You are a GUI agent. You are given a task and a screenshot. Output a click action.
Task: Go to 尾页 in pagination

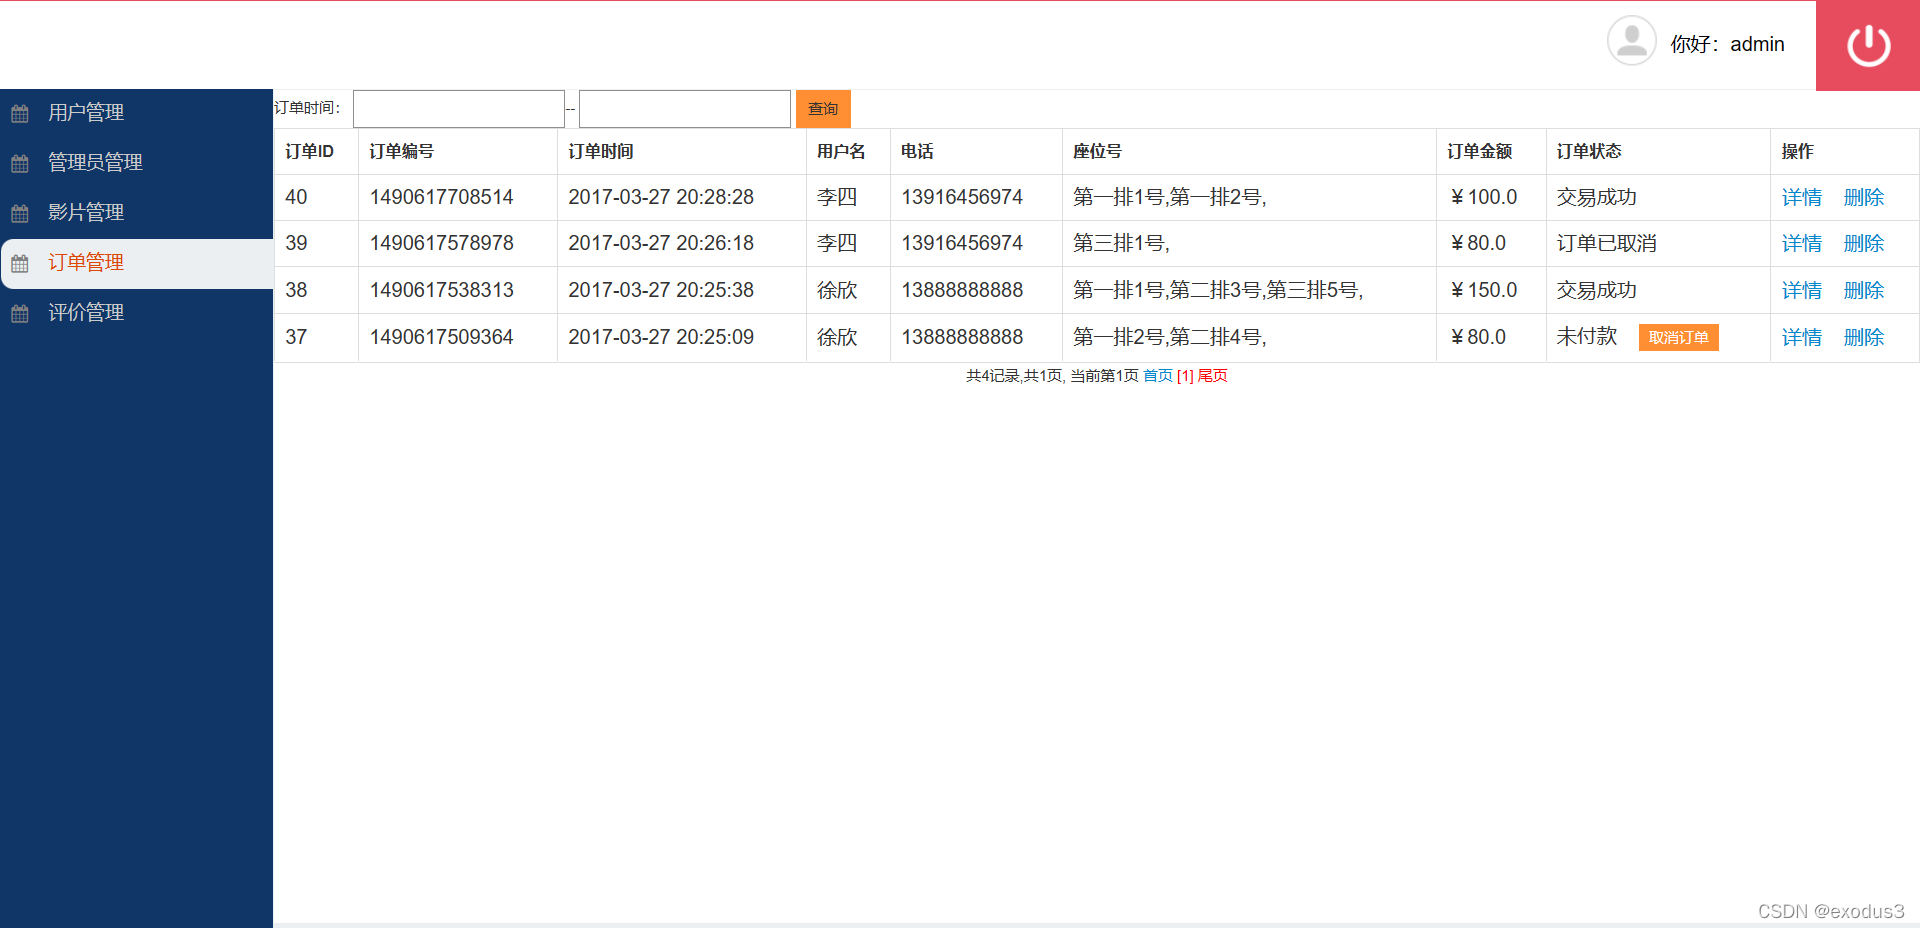point(1212,376)
